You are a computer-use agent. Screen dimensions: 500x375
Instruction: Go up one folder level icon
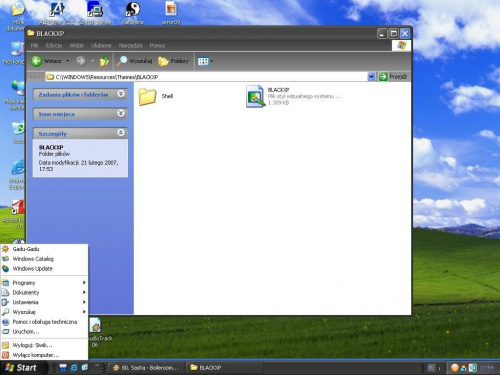104,61
